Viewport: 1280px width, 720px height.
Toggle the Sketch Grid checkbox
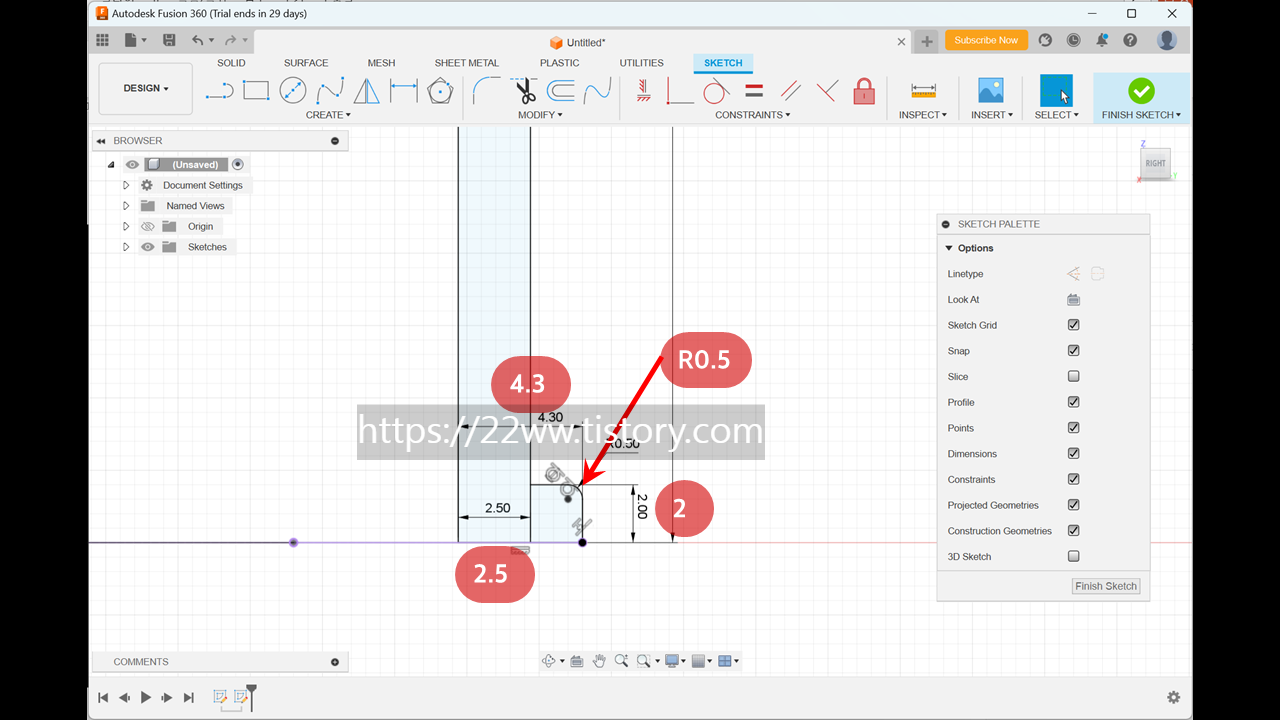pos(1073,325)
